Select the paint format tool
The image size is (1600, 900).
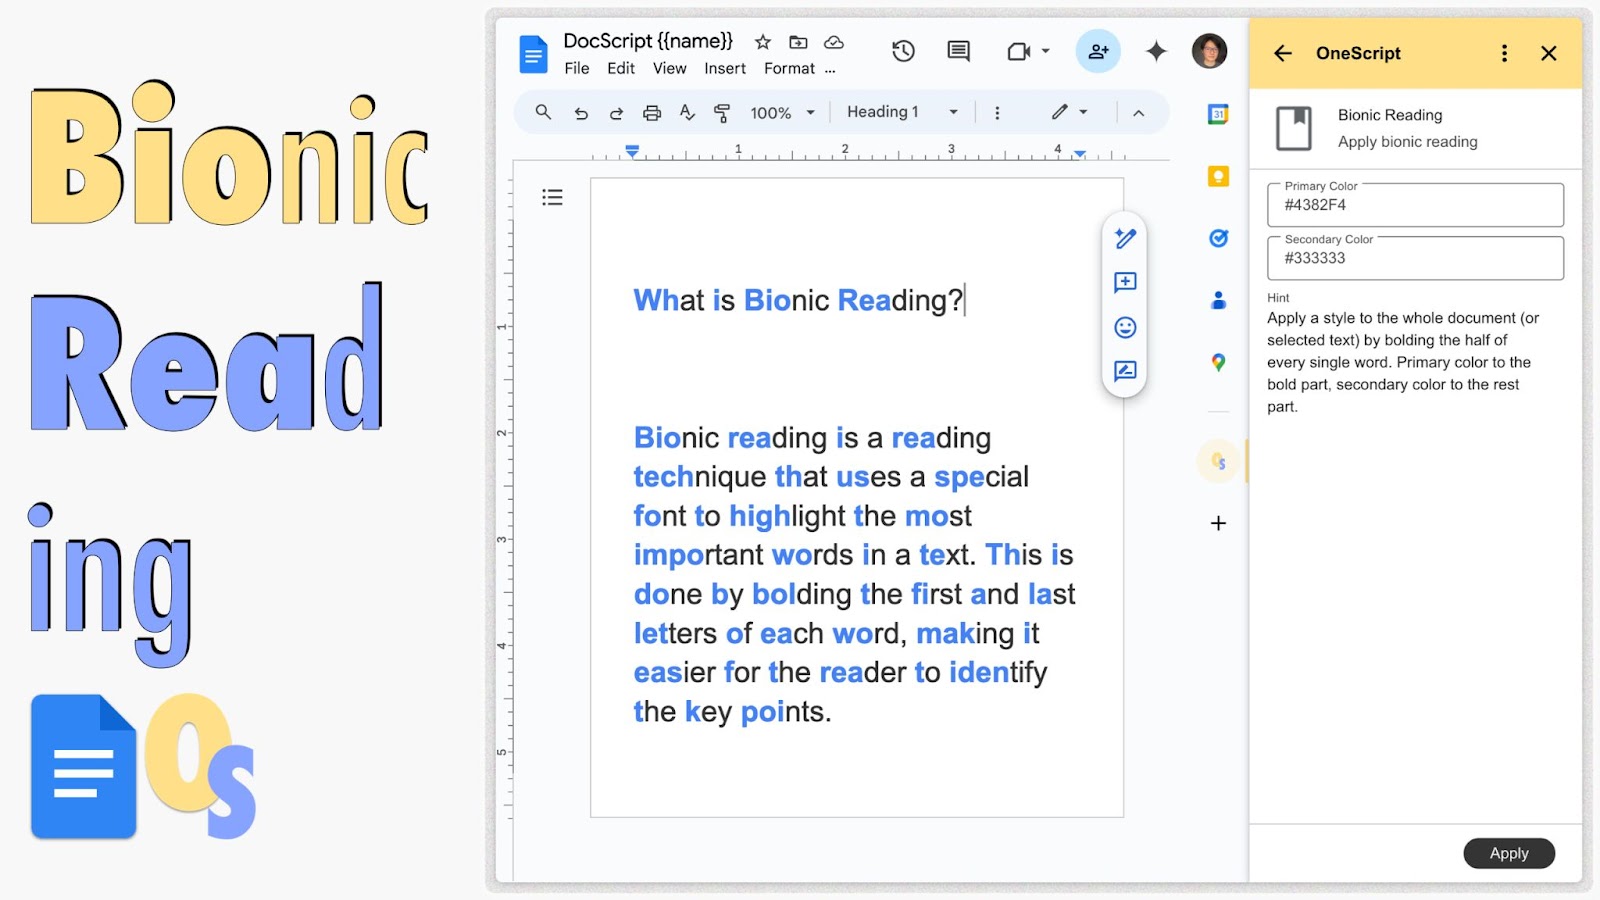click(x=722, y=113)
